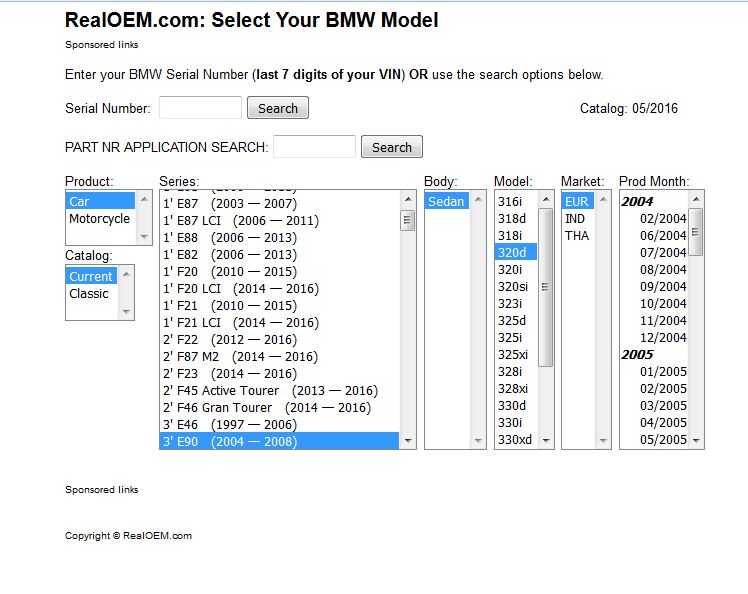
Task: Select Classic in the Catalog list
Action: point(91,293)
